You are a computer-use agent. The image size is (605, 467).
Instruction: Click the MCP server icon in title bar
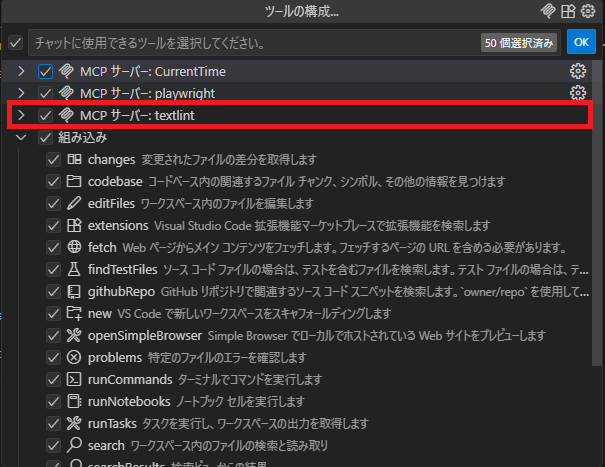[x=548, y=11]
